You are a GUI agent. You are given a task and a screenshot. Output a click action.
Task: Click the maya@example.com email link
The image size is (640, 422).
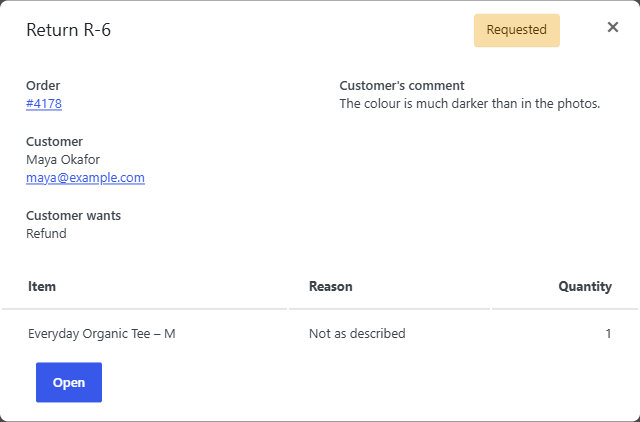pos(85,178)
